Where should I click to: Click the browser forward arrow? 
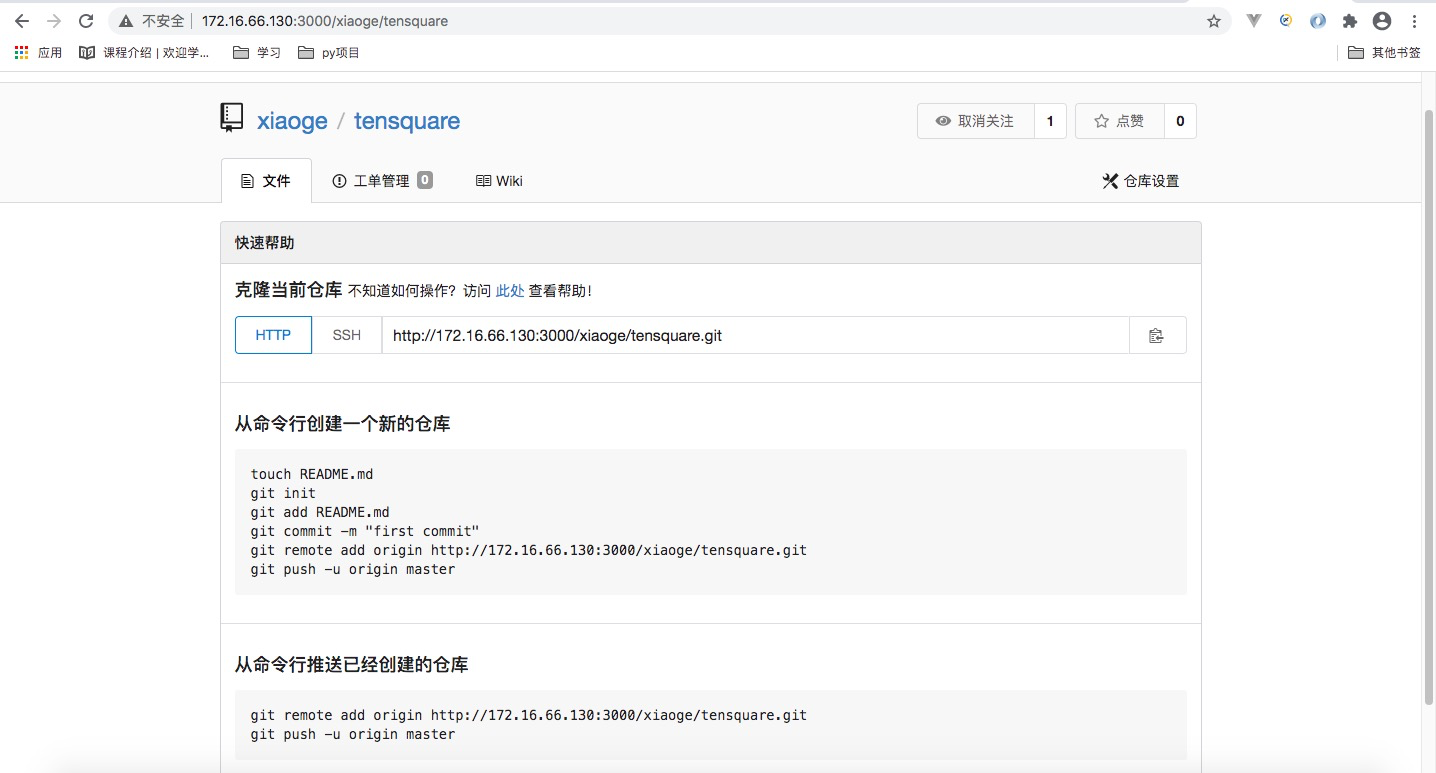coord(54,21)
